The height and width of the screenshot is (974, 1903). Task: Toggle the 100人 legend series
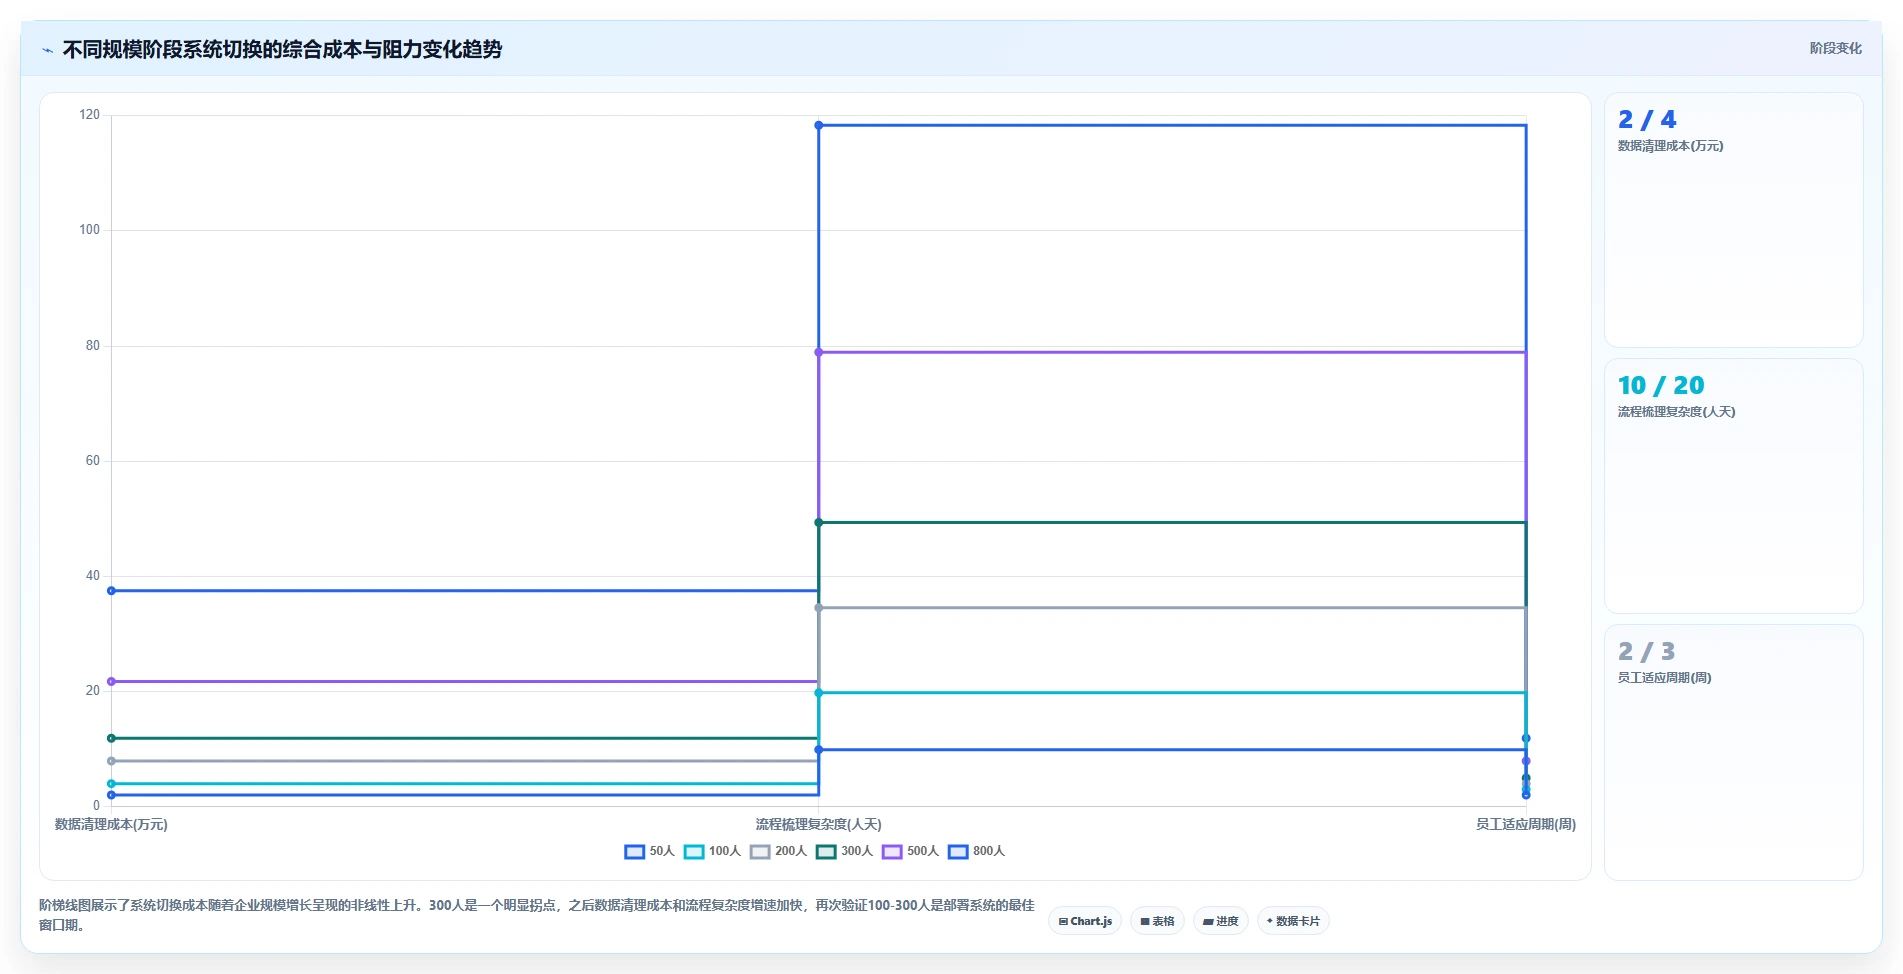712,851
